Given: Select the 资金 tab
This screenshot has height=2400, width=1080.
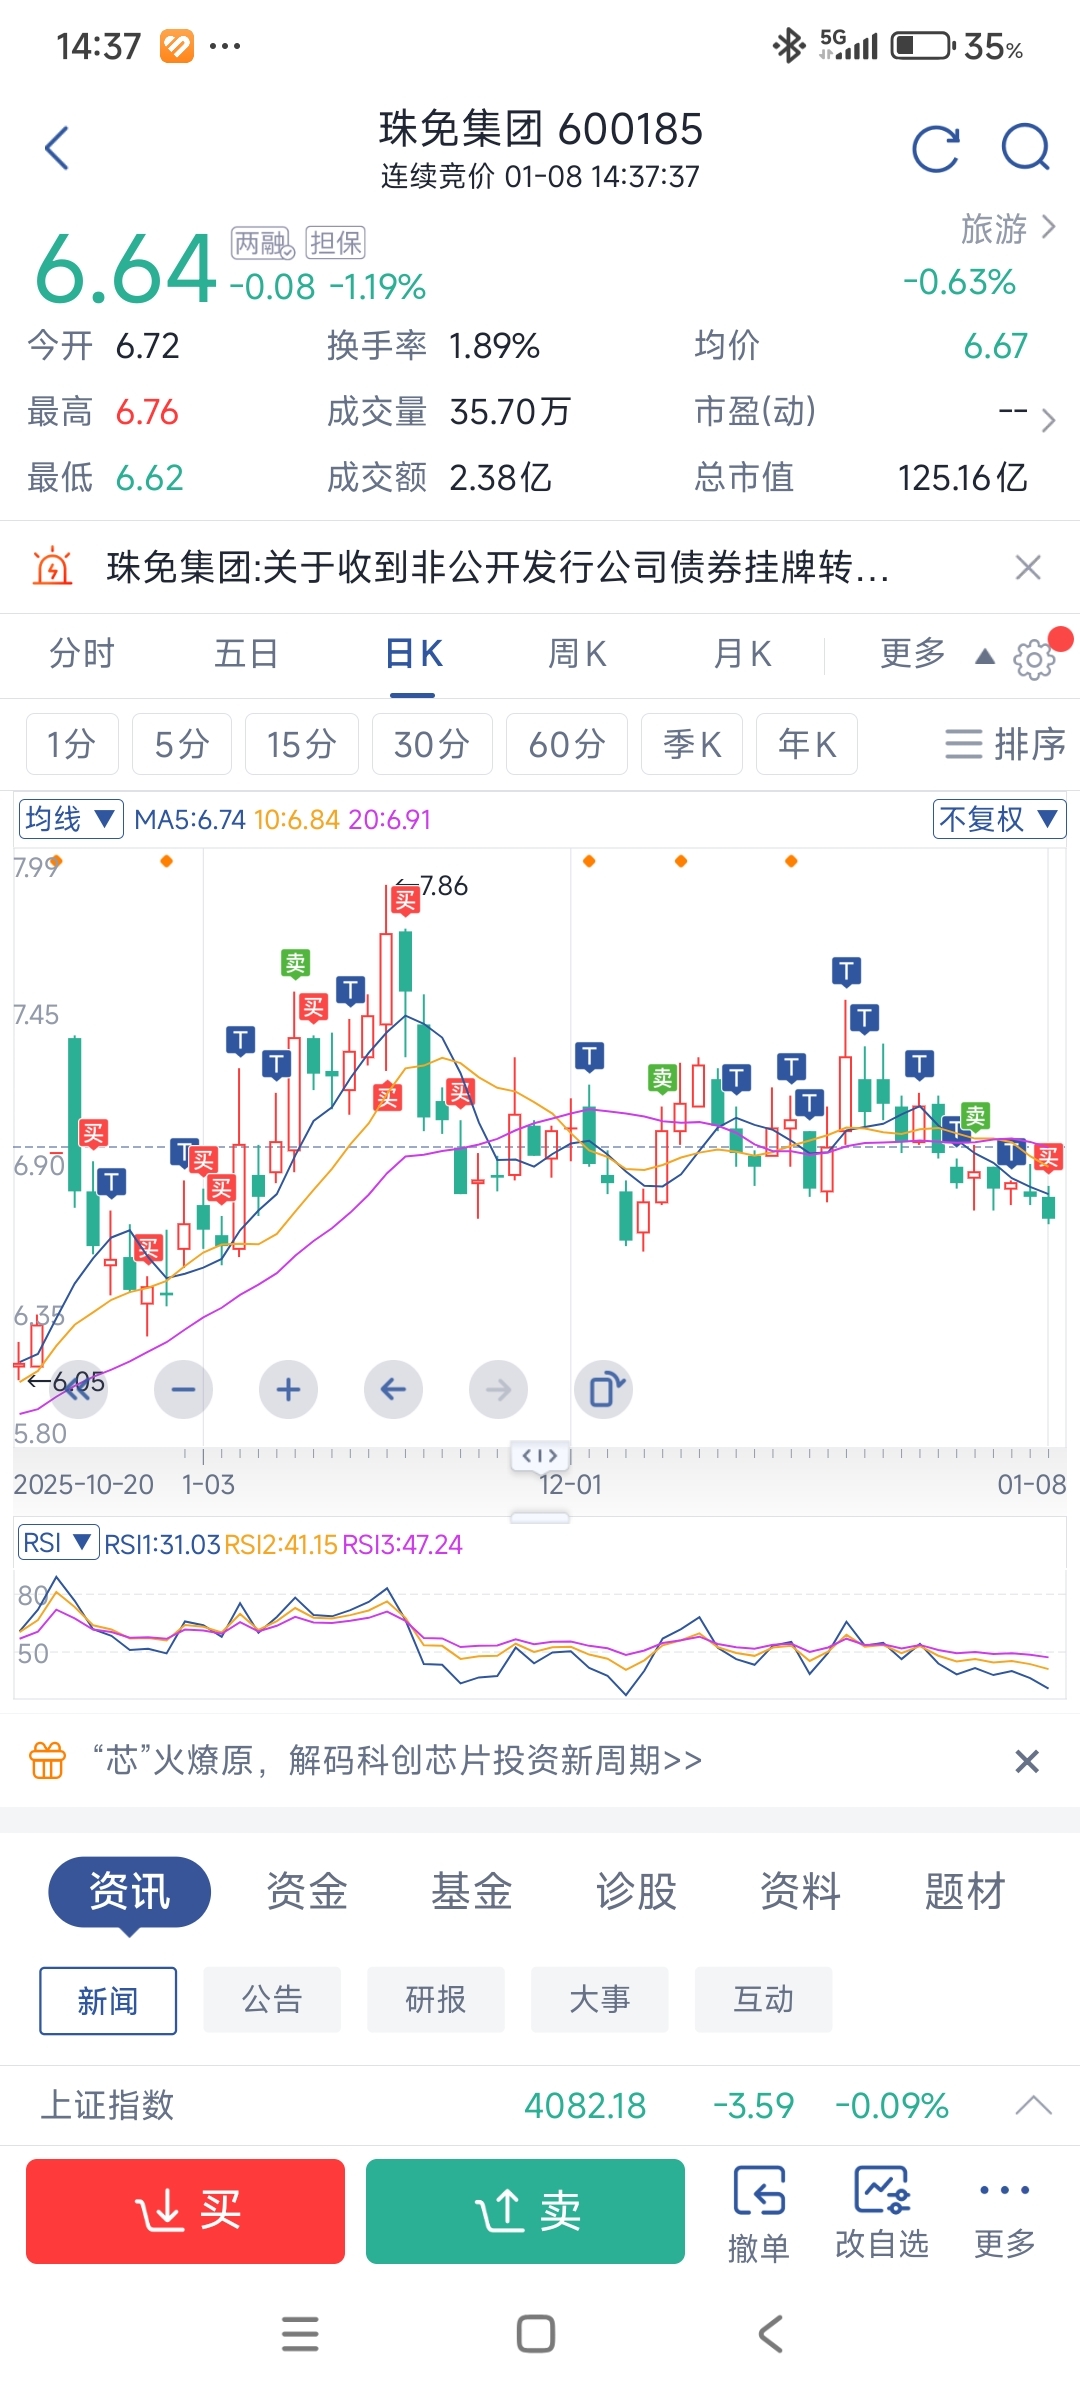Looking at the screenshot, I should (306, 1891).
